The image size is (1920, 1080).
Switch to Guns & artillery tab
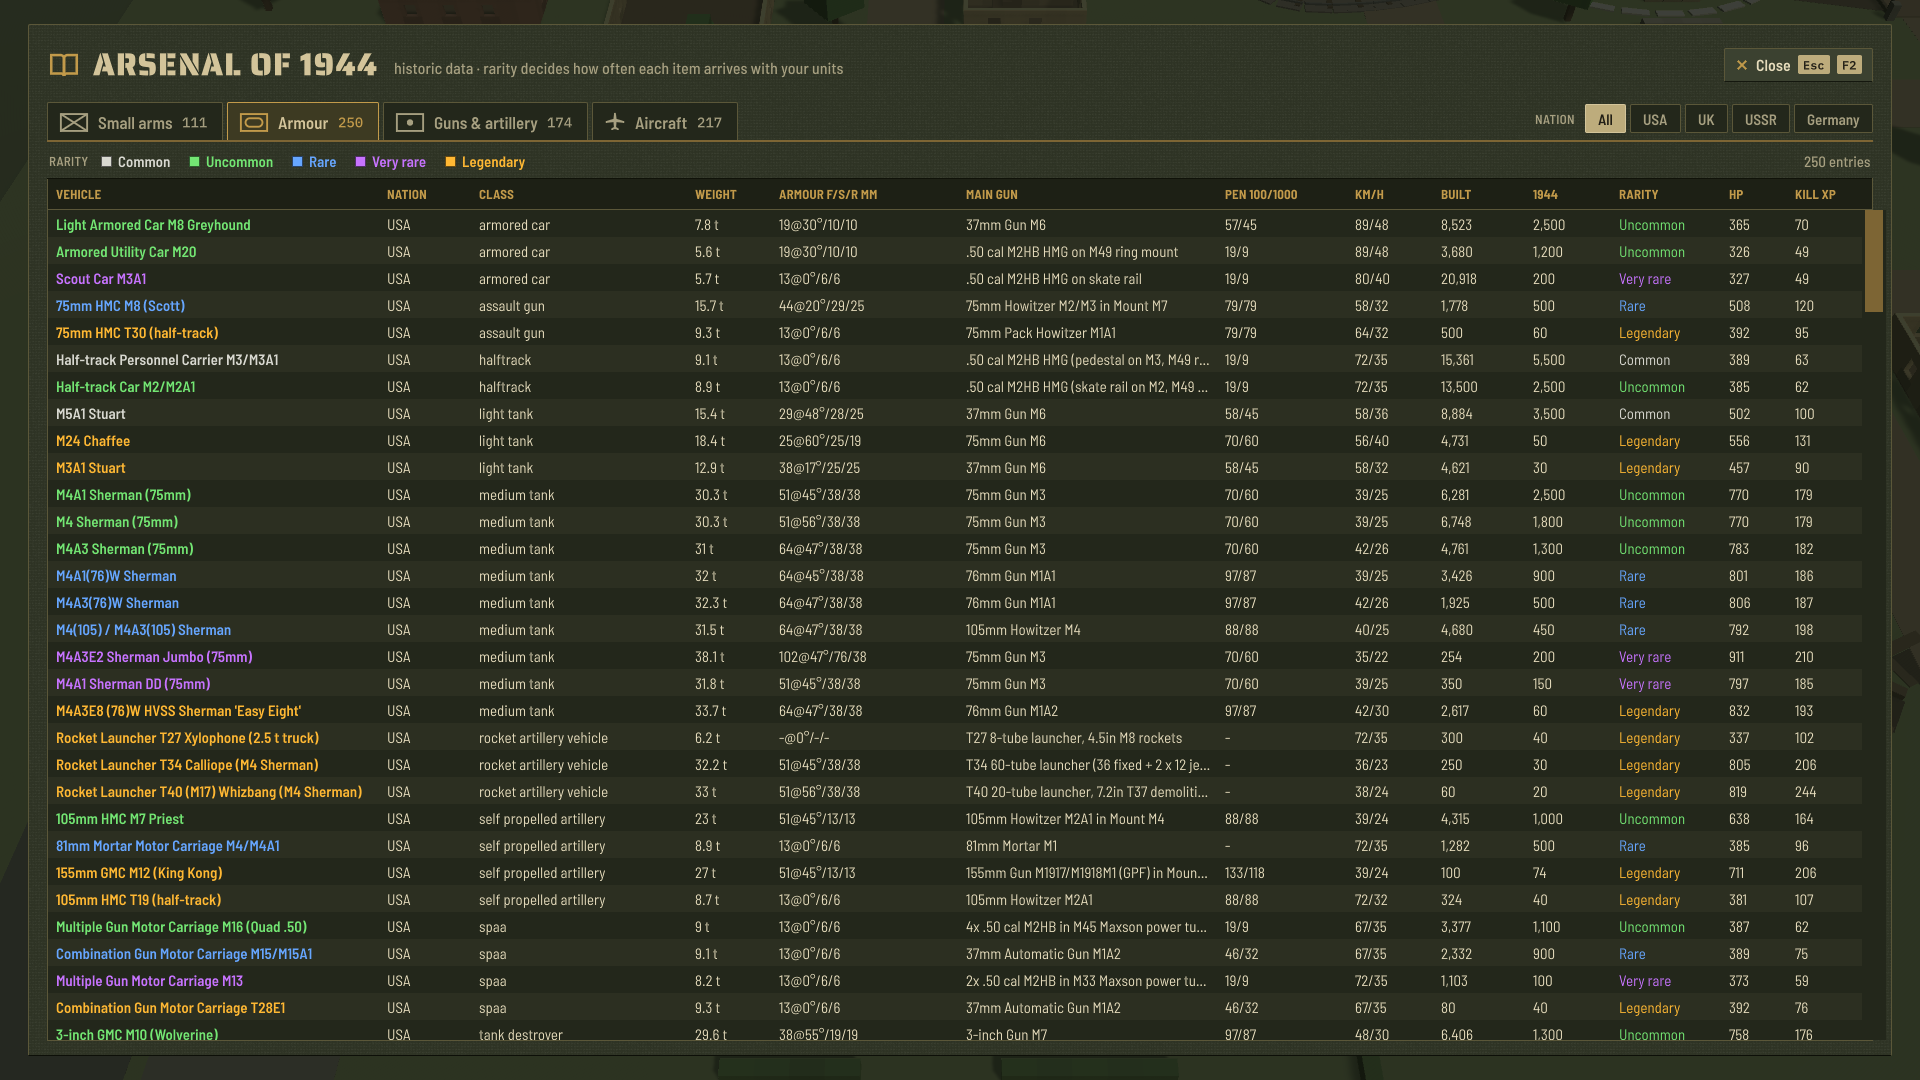(485, 122)
